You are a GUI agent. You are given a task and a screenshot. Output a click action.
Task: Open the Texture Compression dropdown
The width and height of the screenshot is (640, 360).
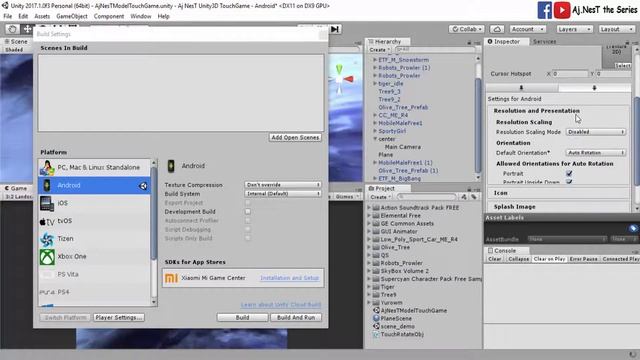point(283,185)
